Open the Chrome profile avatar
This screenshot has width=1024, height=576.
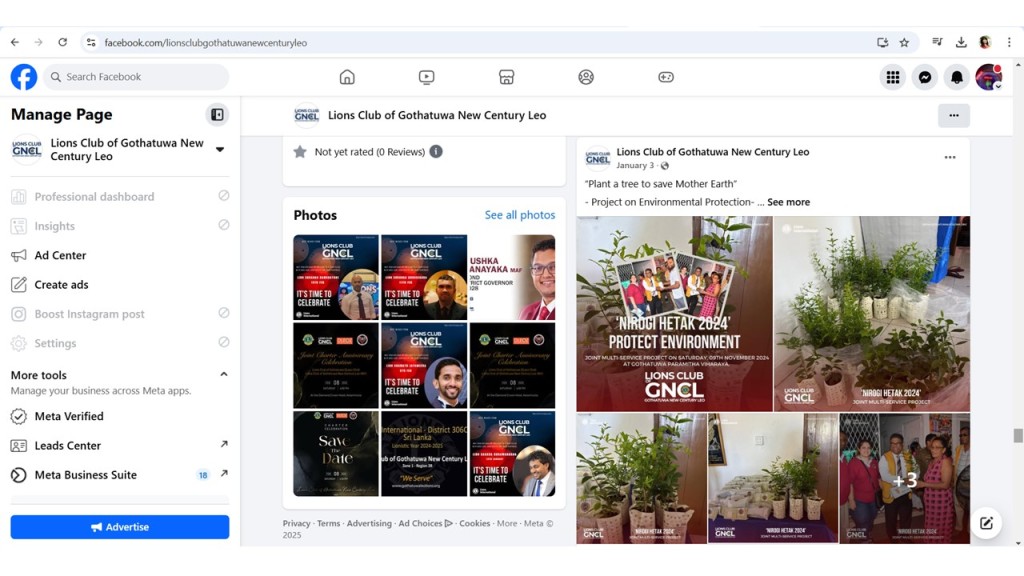(985, 42)
